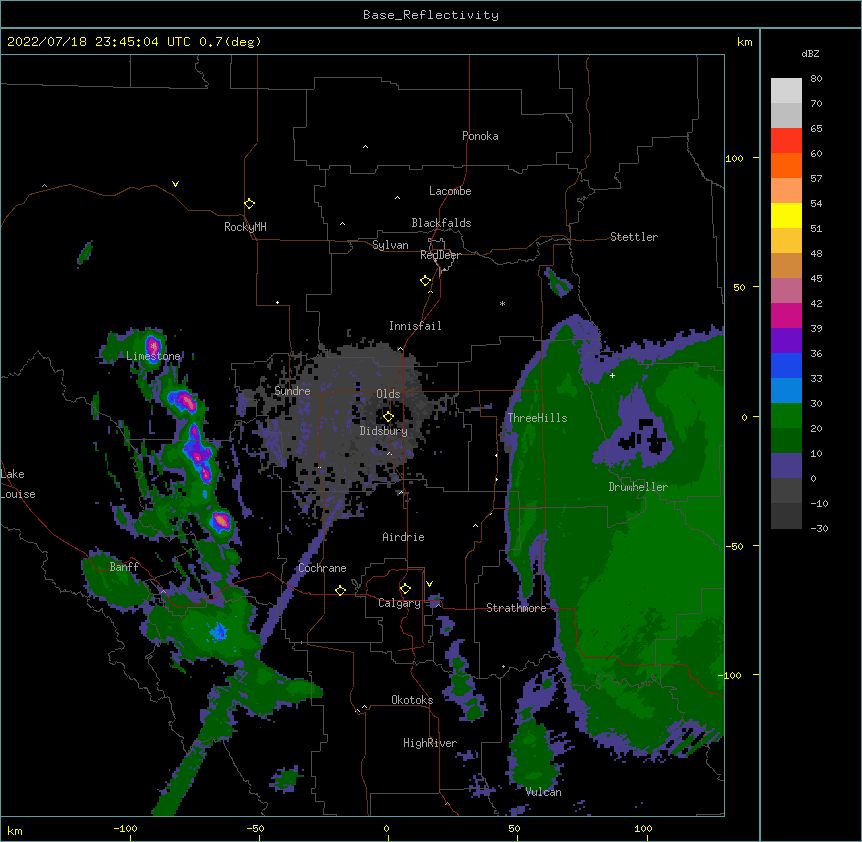Click the Base_Reflectivity title
The height and width of the screenshot is (842, 862).
431,15
